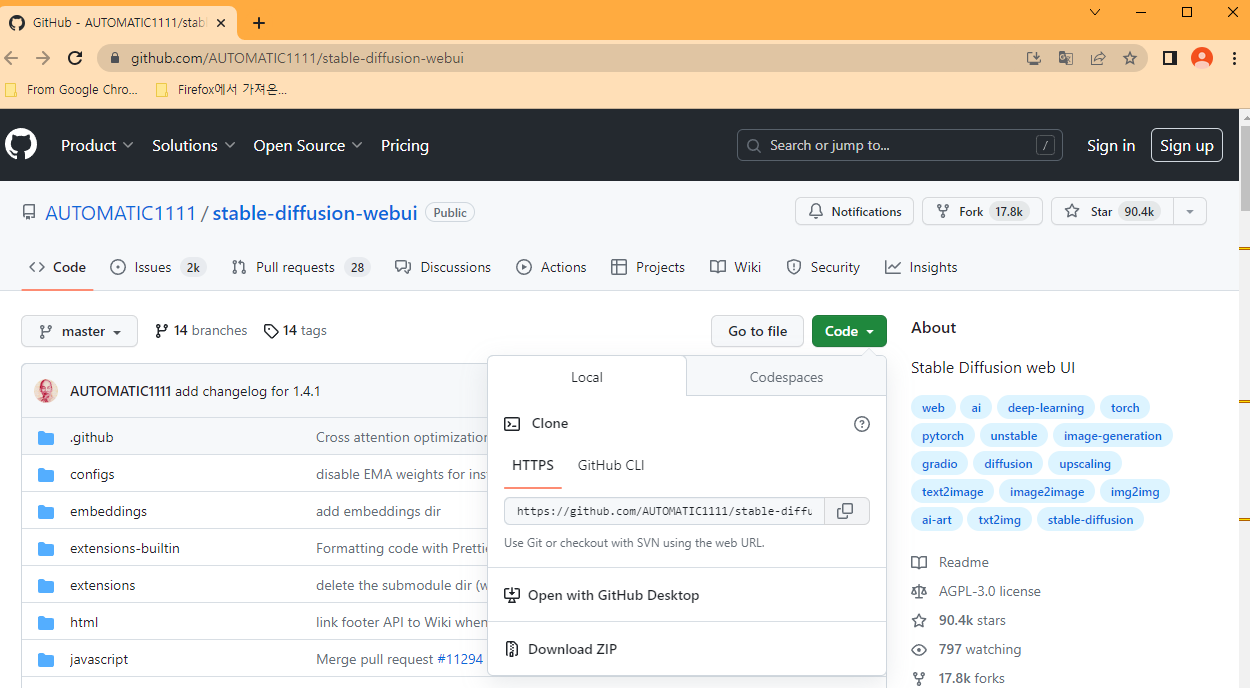Click the embeddings folder icon
Viewport: 1250px width, 688px height.
(46, 512)
